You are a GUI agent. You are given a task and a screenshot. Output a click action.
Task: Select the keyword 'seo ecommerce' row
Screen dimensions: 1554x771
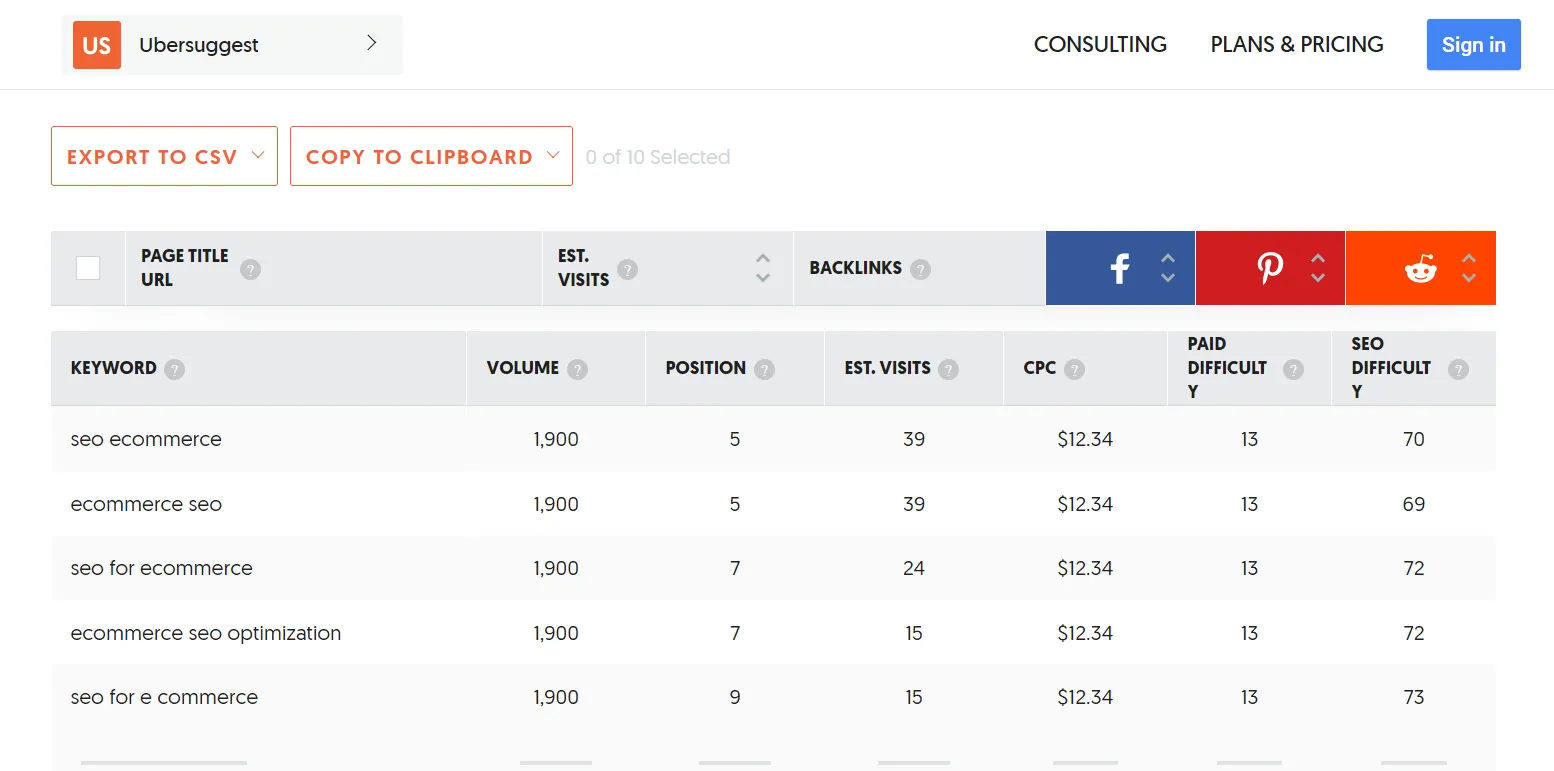point(146,439)
